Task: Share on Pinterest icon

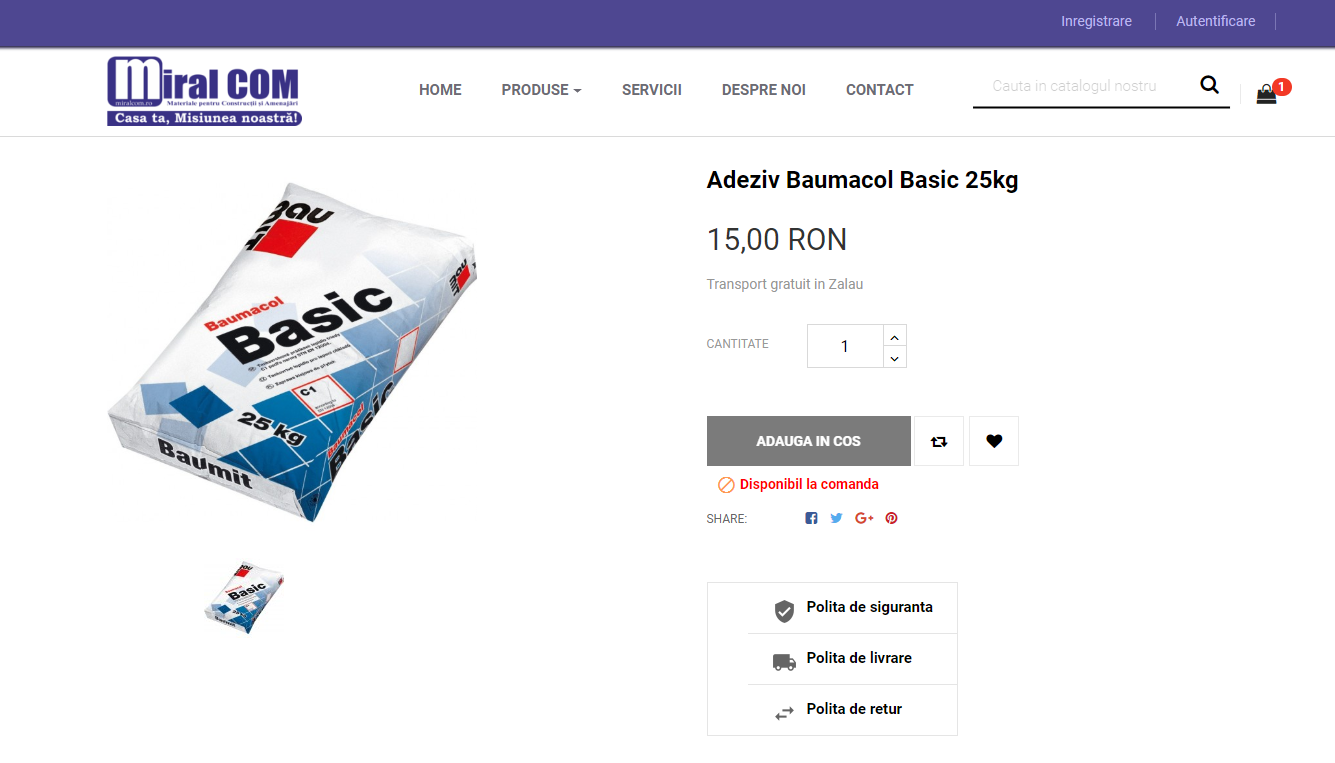Action: pos(891,518)
